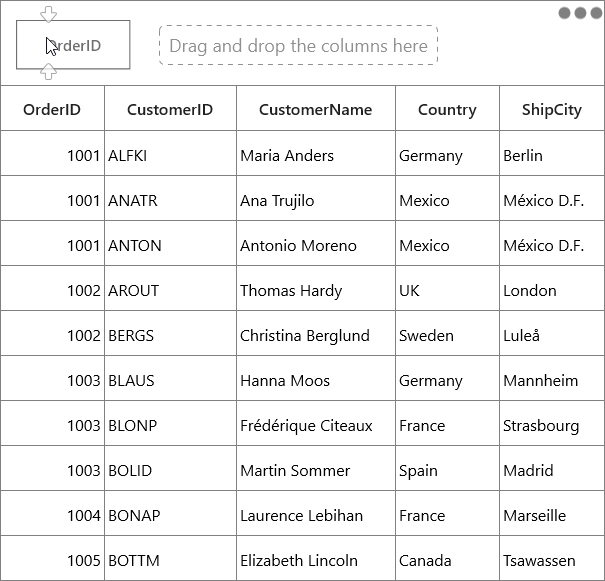The width and height of the screenshot is (605, 581).
Task: Select the Mannheim ship city cell
Action: (552, 378)
